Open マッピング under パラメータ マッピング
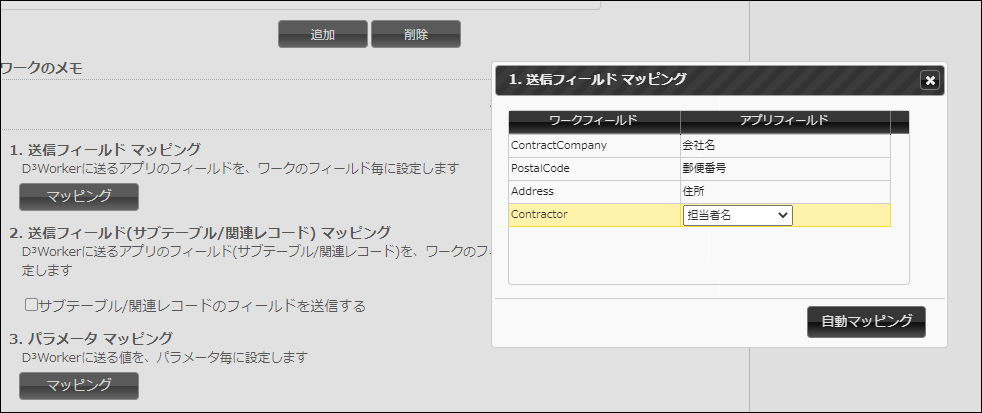Screen dimensions: 982x413 [x=79, y=385]
